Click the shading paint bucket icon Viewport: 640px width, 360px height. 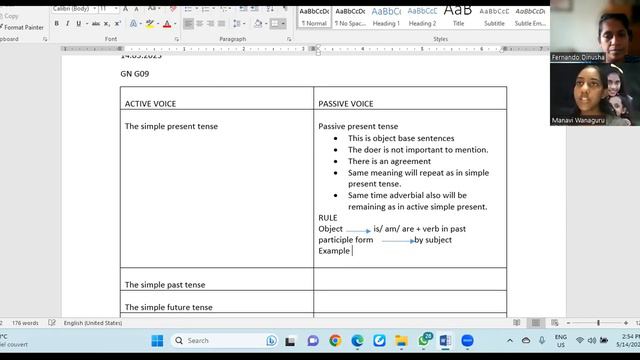pyautogui.click(x=258, y=24)
